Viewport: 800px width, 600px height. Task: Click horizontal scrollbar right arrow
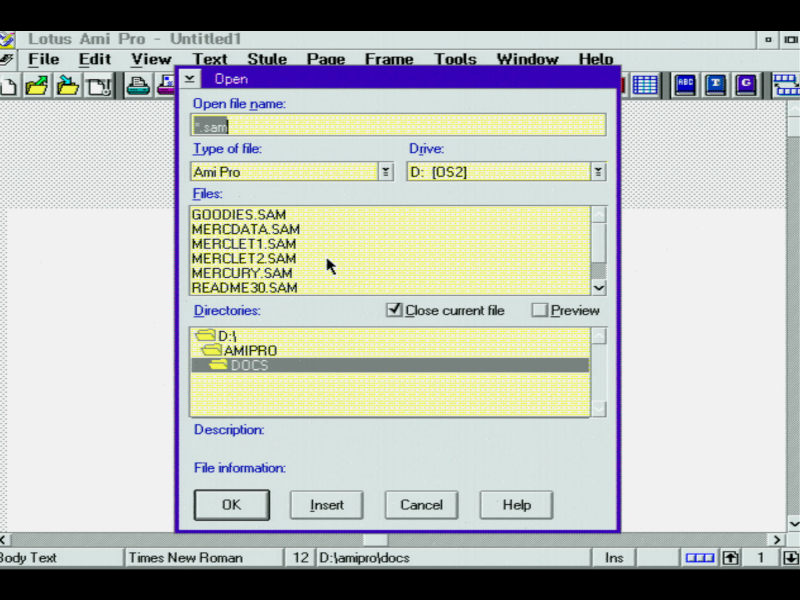click(x=777, y=539)
